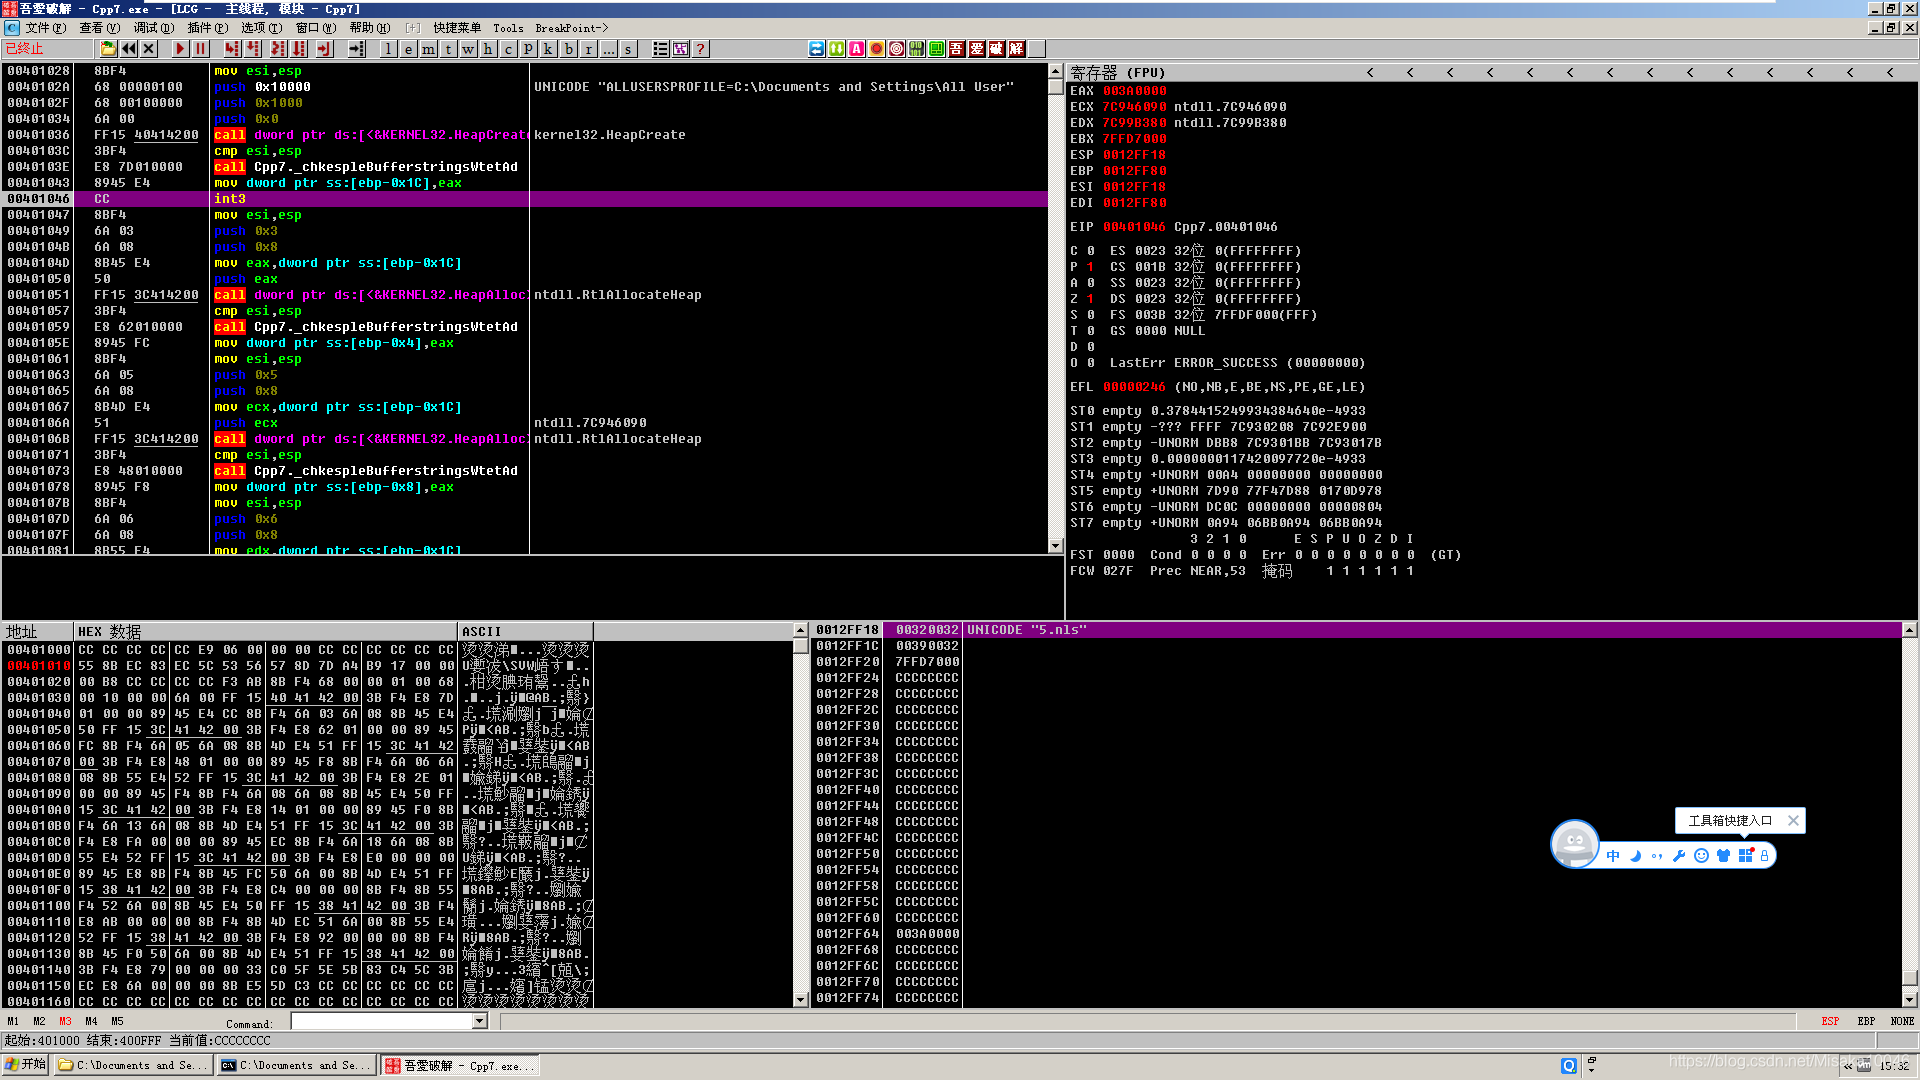
Task: Open the Tools menu
Action: click(508, 28)
